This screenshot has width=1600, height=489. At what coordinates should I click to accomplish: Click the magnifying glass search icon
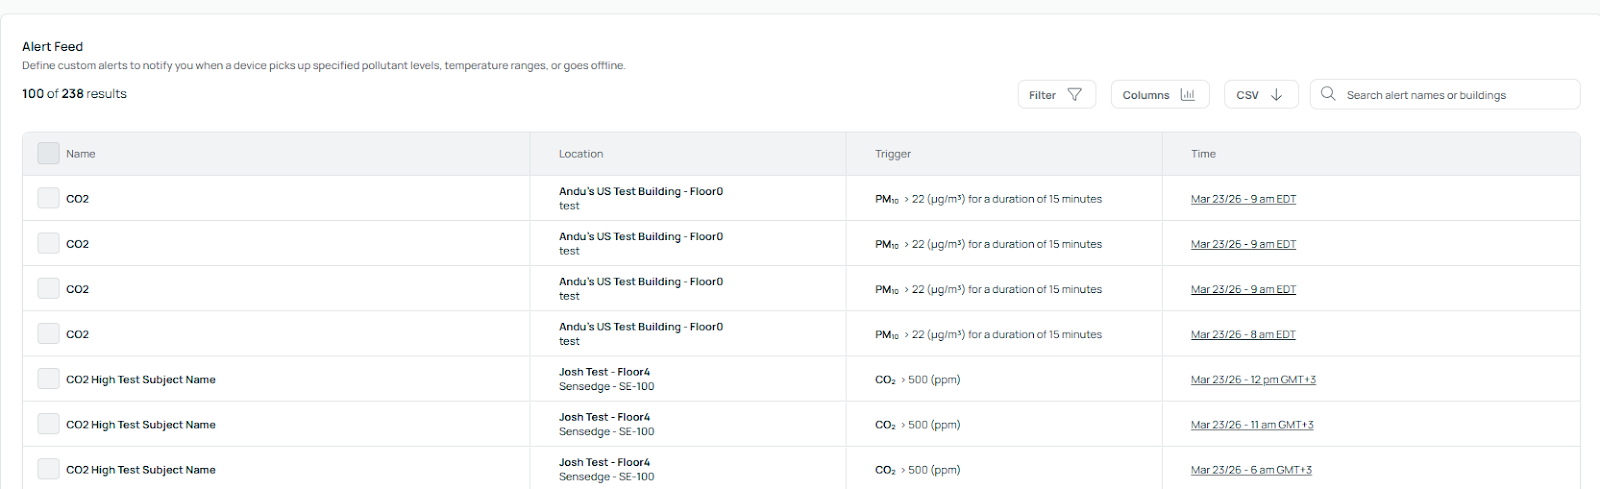[x=1328, y=94]
